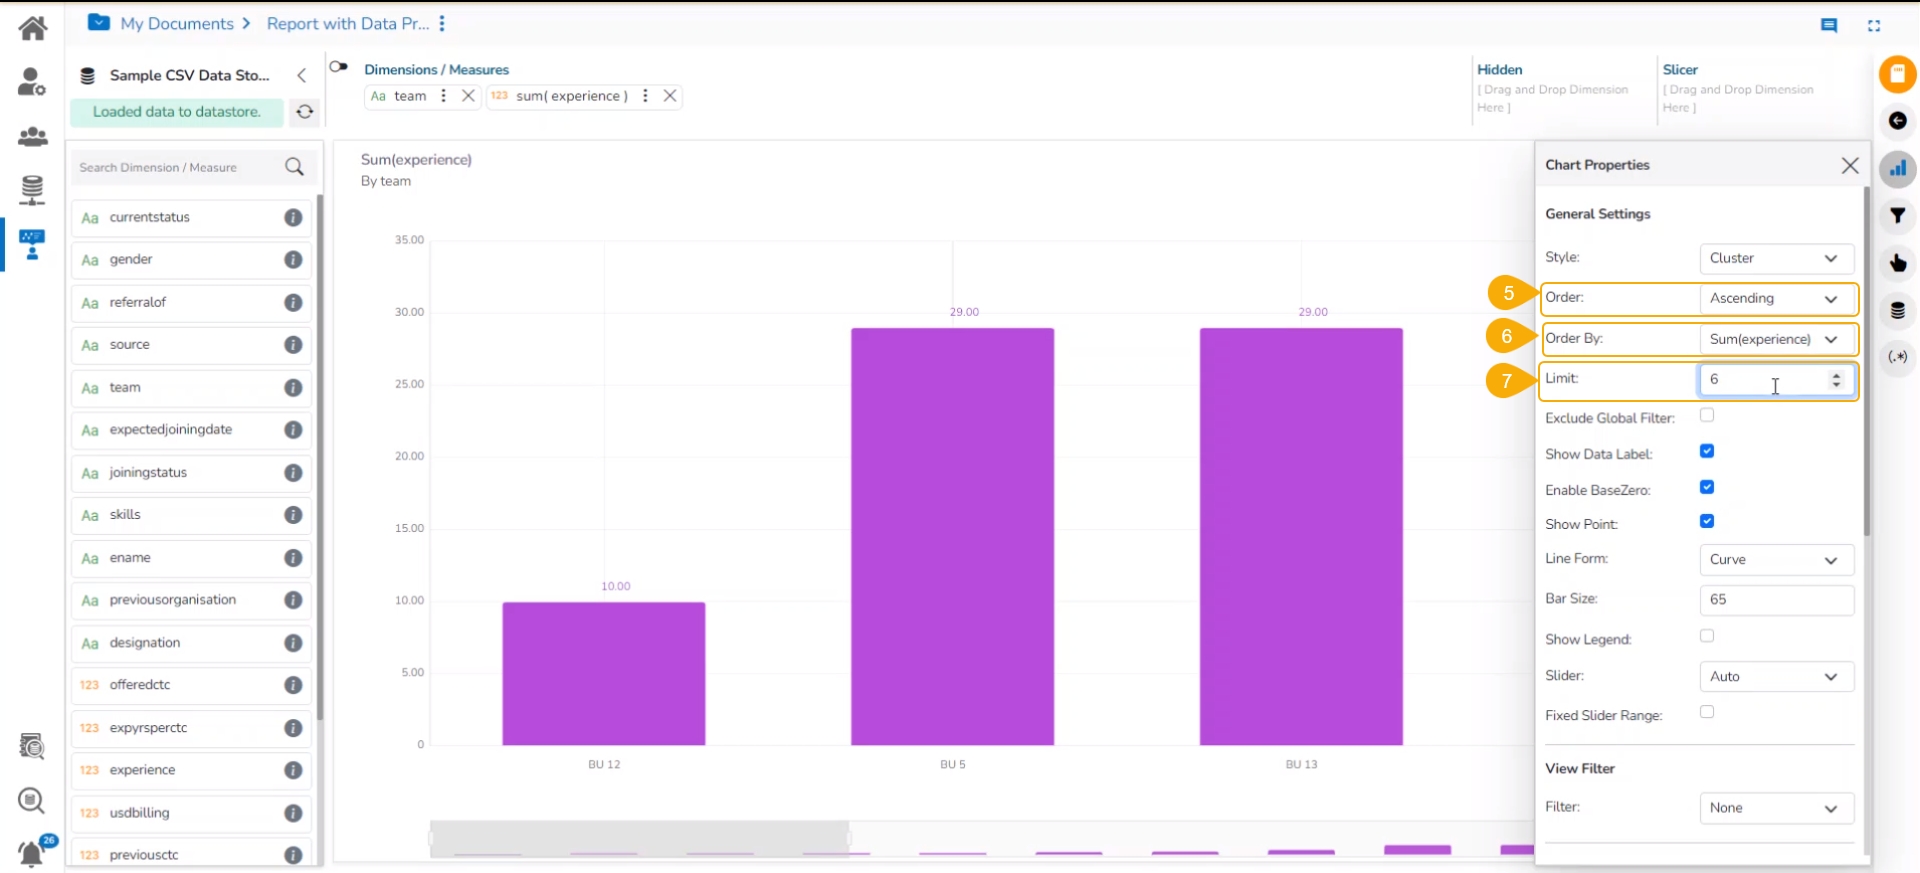The height and width of the screenshot is (873, 1920).
Task: Expand the Order dropdown set to Ascending
Action: [1776, 299]
